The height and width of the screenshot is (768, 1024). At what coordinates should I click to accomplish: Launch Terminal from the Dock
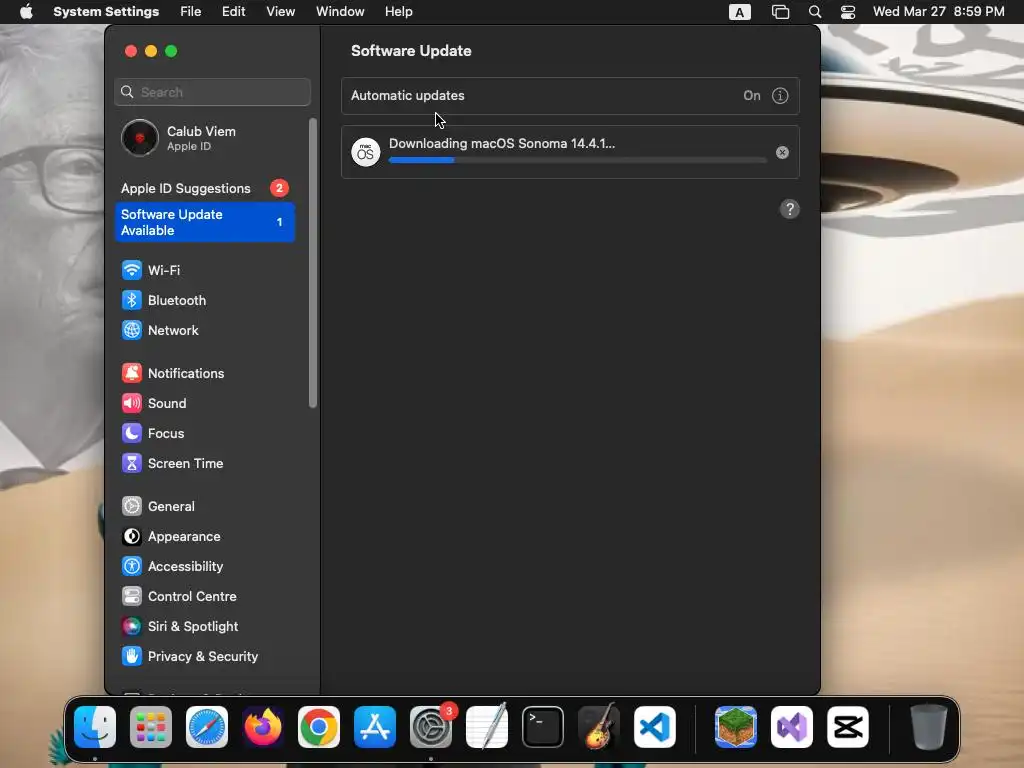[543, 727]
